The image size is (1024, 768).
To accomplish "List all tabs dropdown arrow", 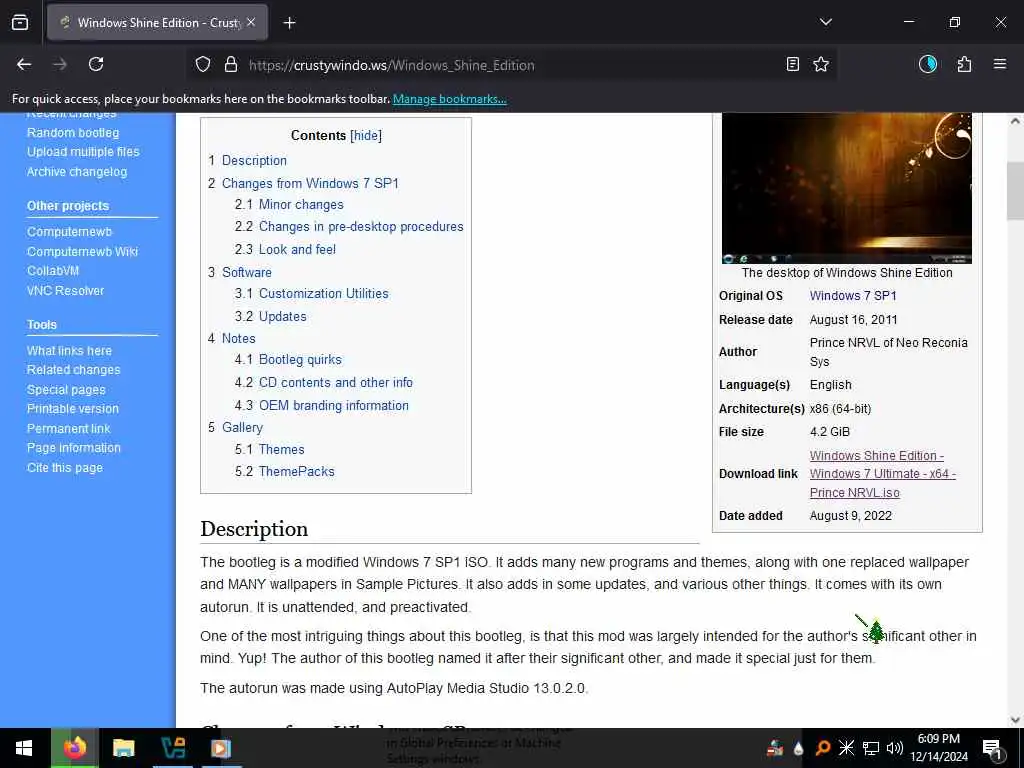I will click(x=825, y=22).
